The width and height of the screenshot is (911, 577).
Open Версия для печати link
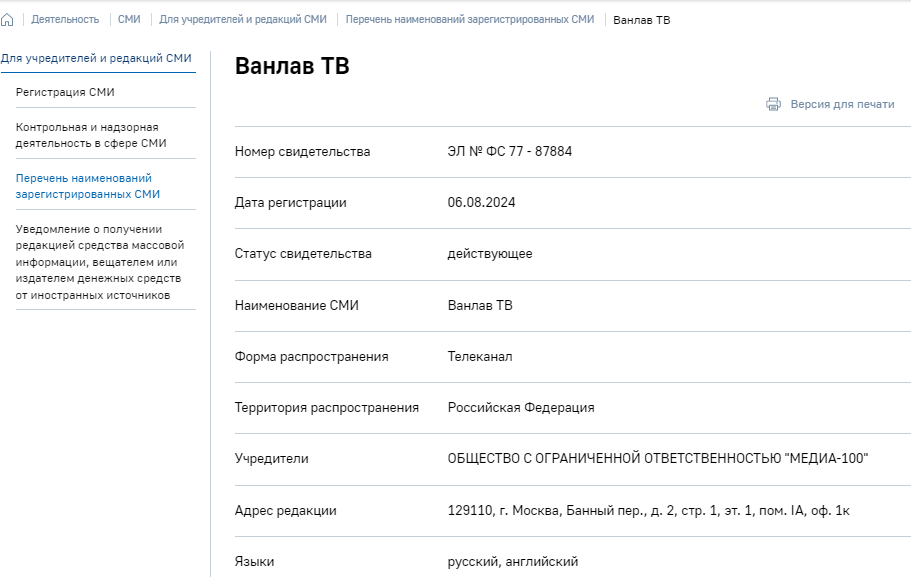click(842, 104)
